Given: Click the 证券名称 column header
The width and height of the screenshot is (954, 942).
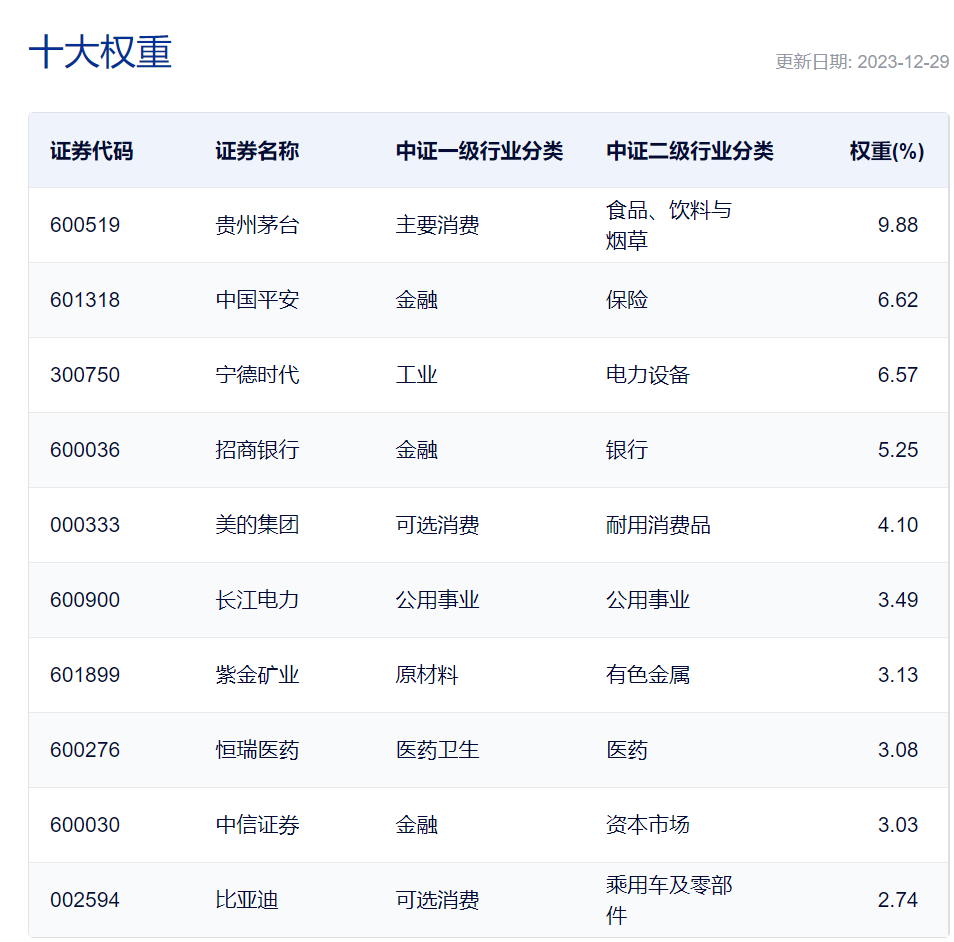Looking at the screenshot, I should (257, 151).
